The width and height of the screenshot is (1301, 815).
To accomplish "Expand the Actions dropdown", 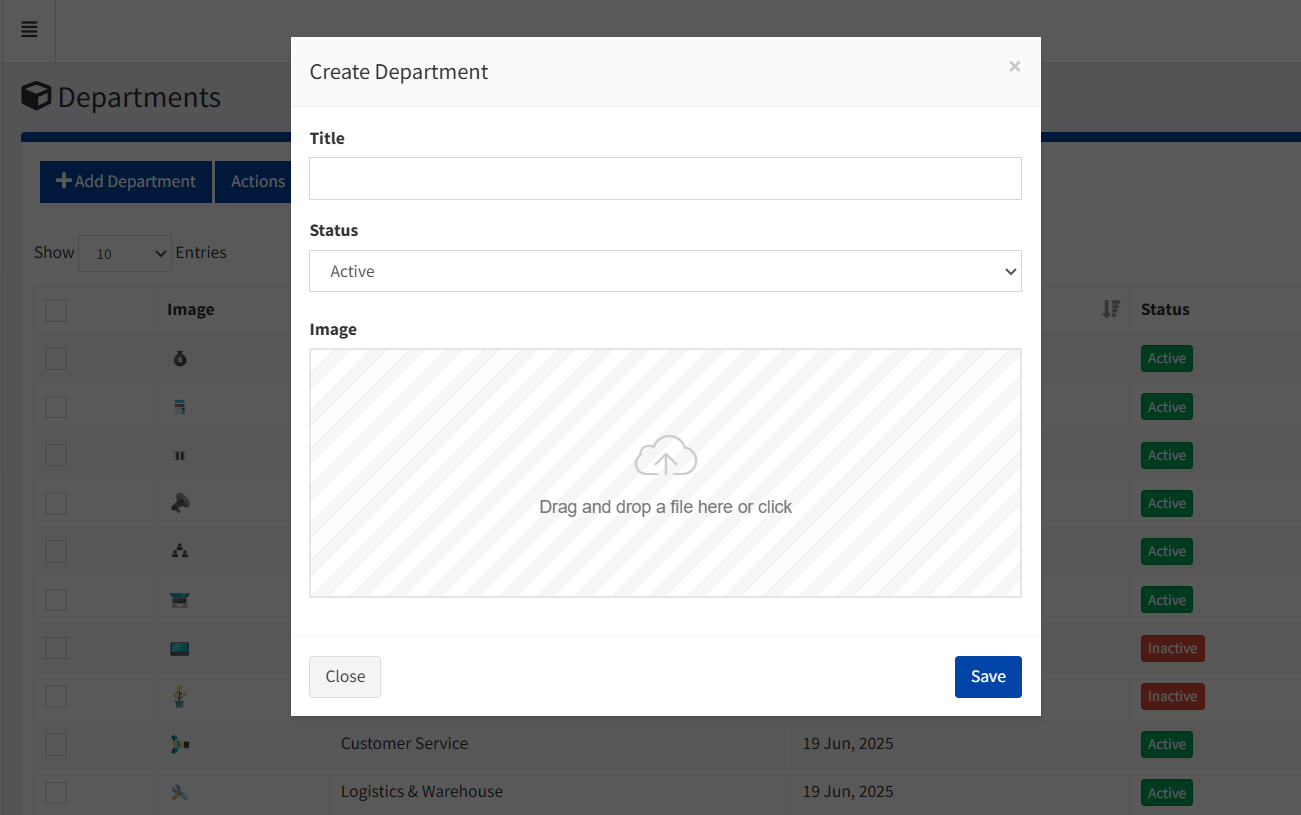I will click(x=256, y=181).
